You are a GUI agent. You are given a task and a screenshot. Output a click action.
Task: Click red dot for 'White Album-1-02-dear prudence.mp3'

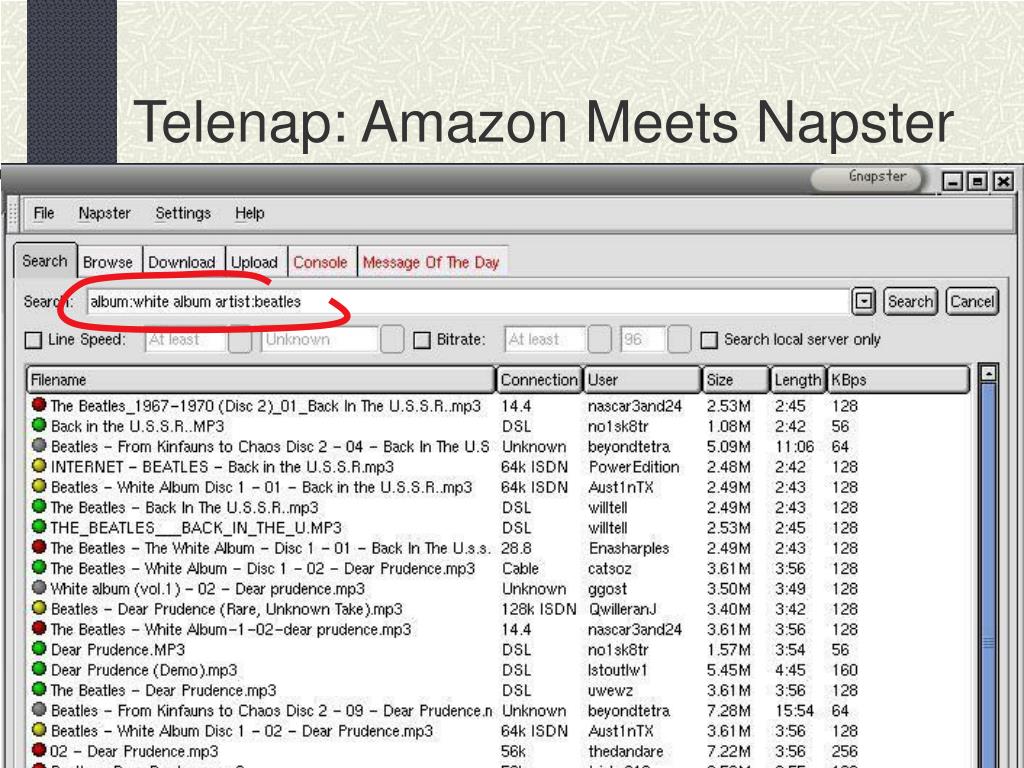39,628
